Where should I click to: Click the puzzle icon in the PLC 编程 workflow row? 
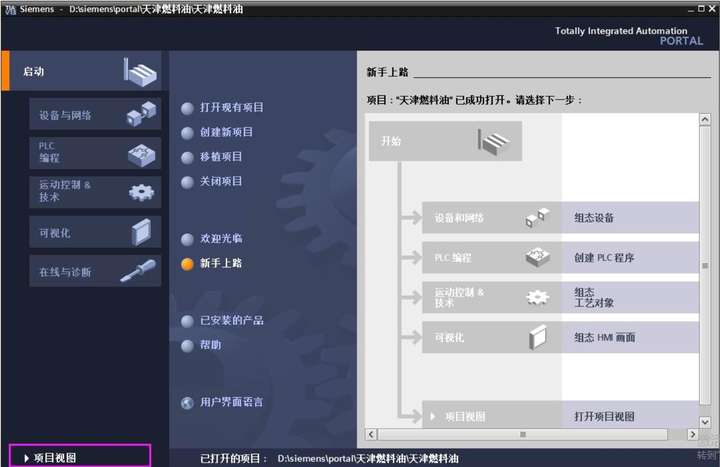coord(537,258)
